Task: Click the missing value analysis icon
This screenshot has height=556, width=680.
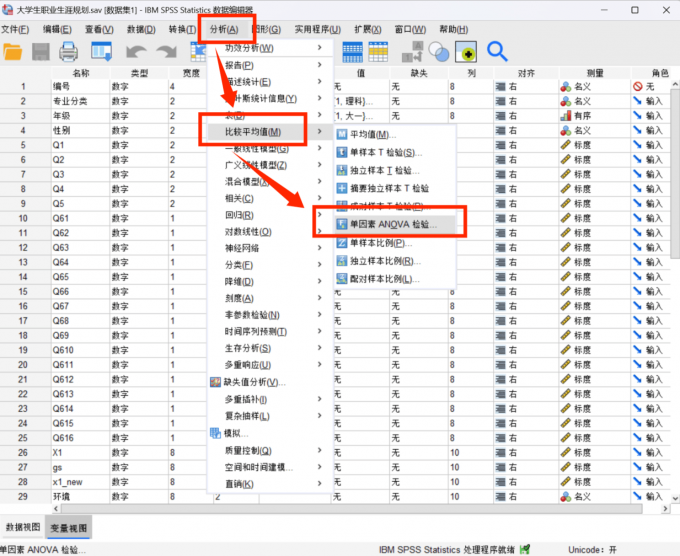Action: click(x=215, y=382)
